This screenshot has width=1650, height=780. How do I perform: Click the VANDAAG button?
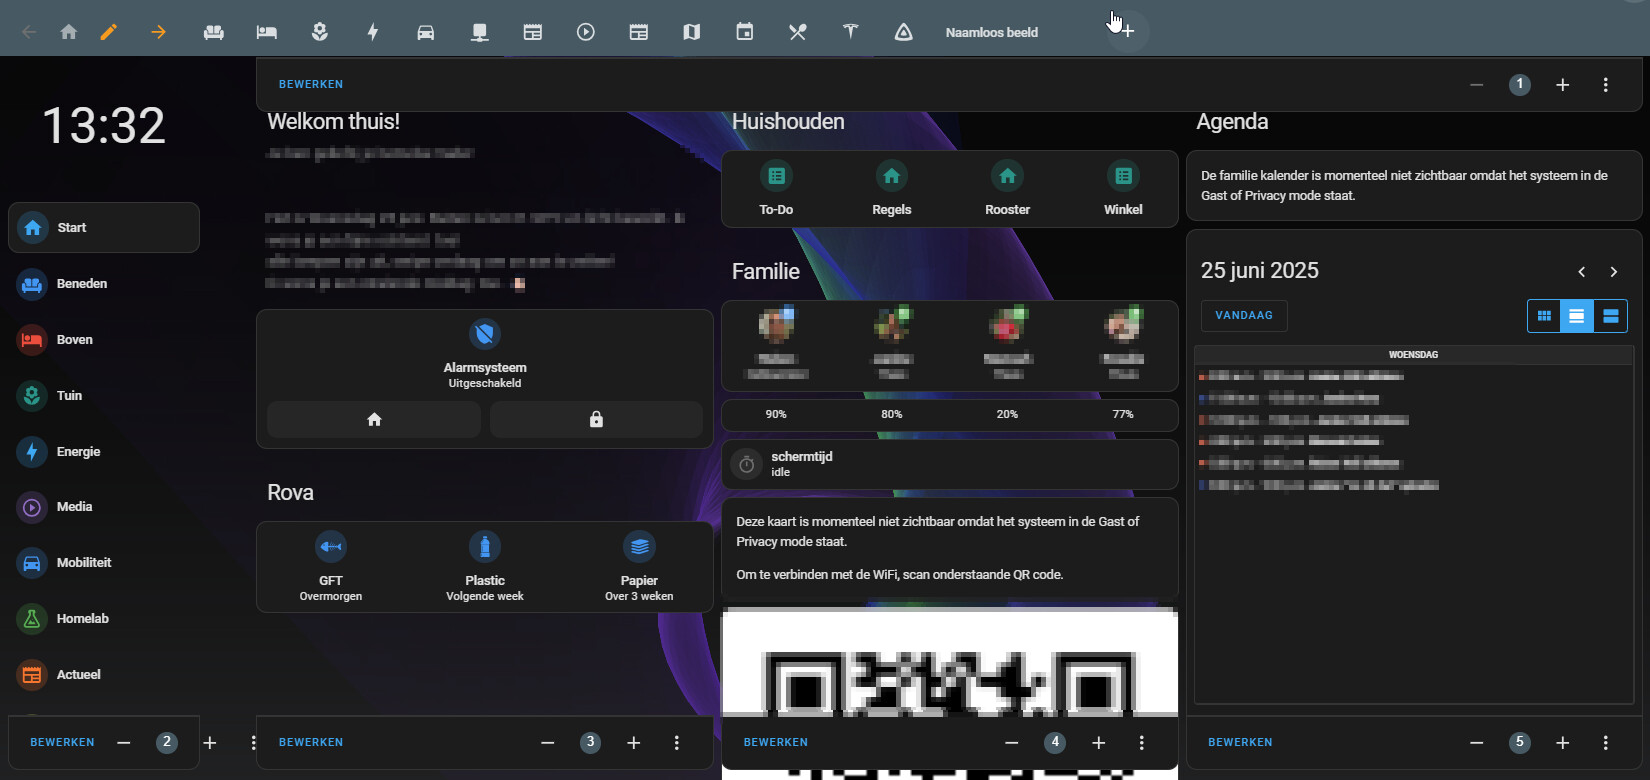click(x=1244, y=316)
